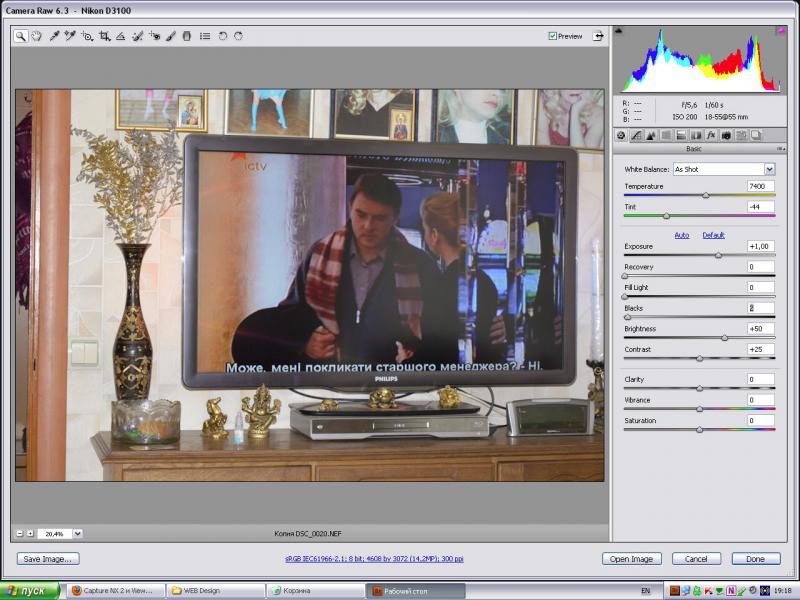
Task: Click the Exposure slider handle
Action: 718,255
